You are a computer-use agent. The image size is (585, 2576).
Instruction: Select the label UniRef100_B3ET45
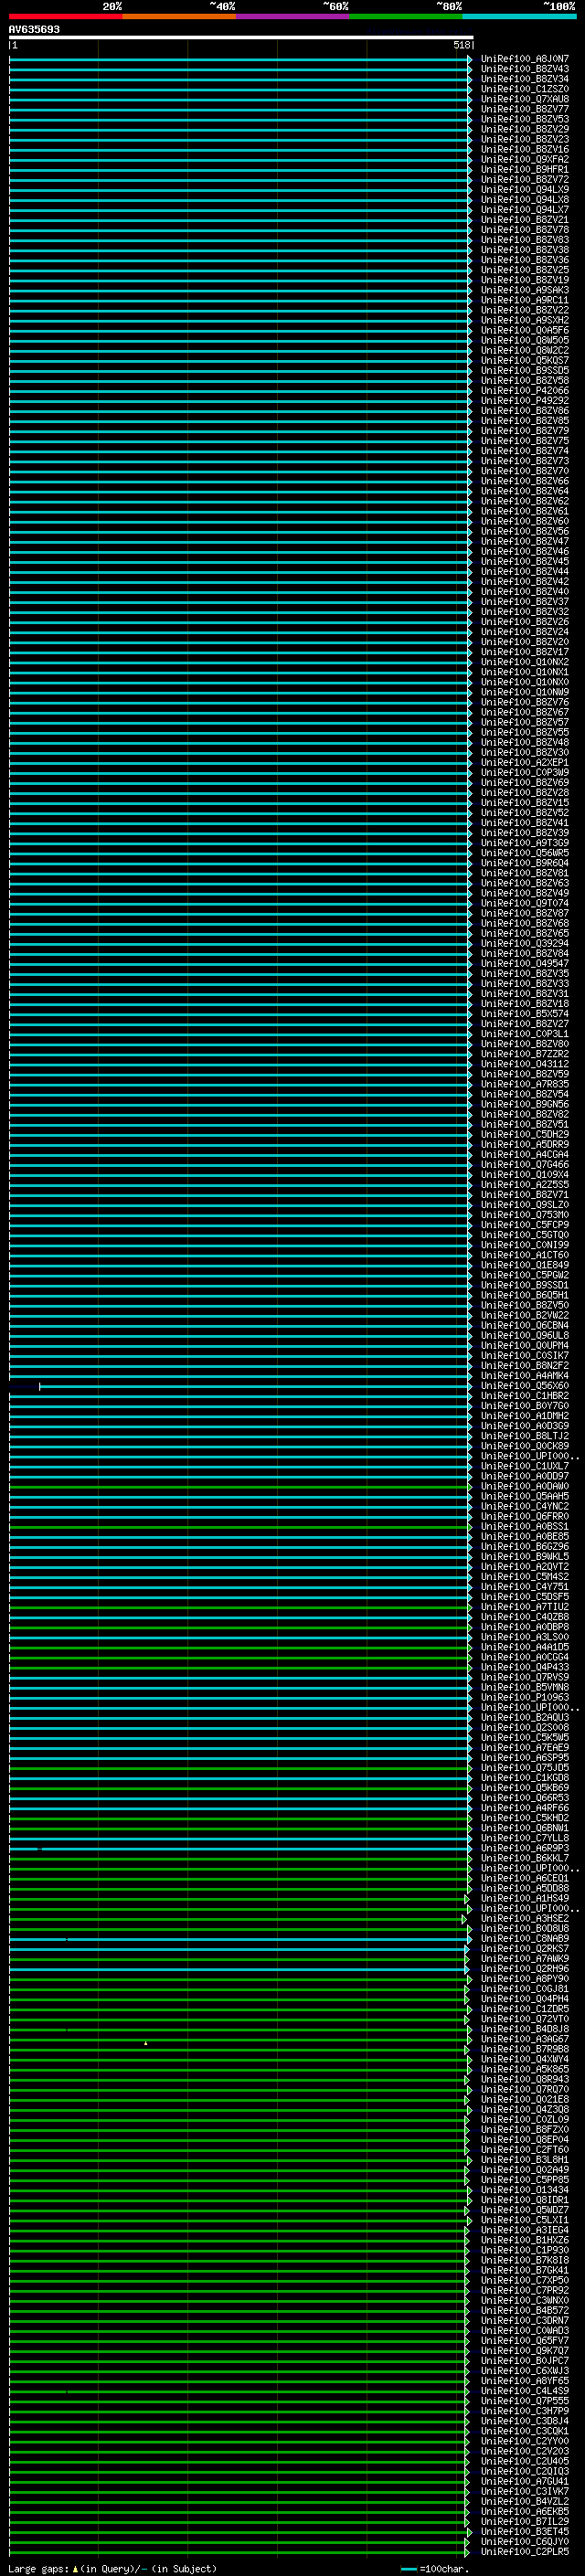point(525,2532)
